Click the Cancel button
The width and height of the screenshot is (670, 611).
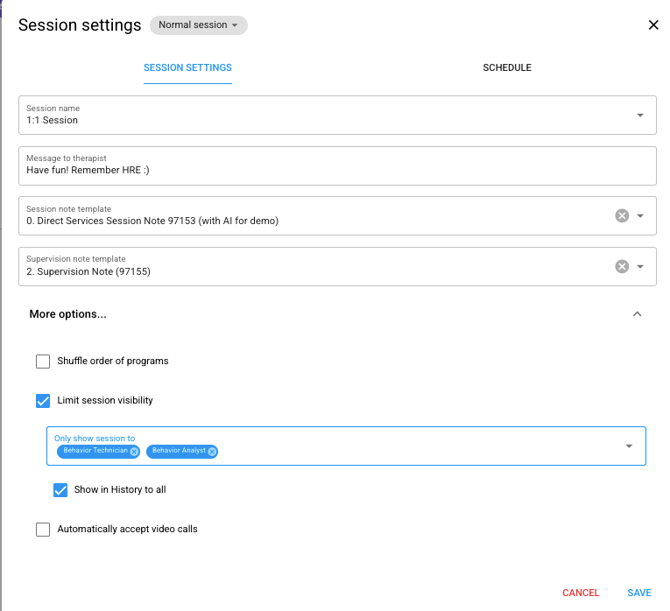[580, 593]
